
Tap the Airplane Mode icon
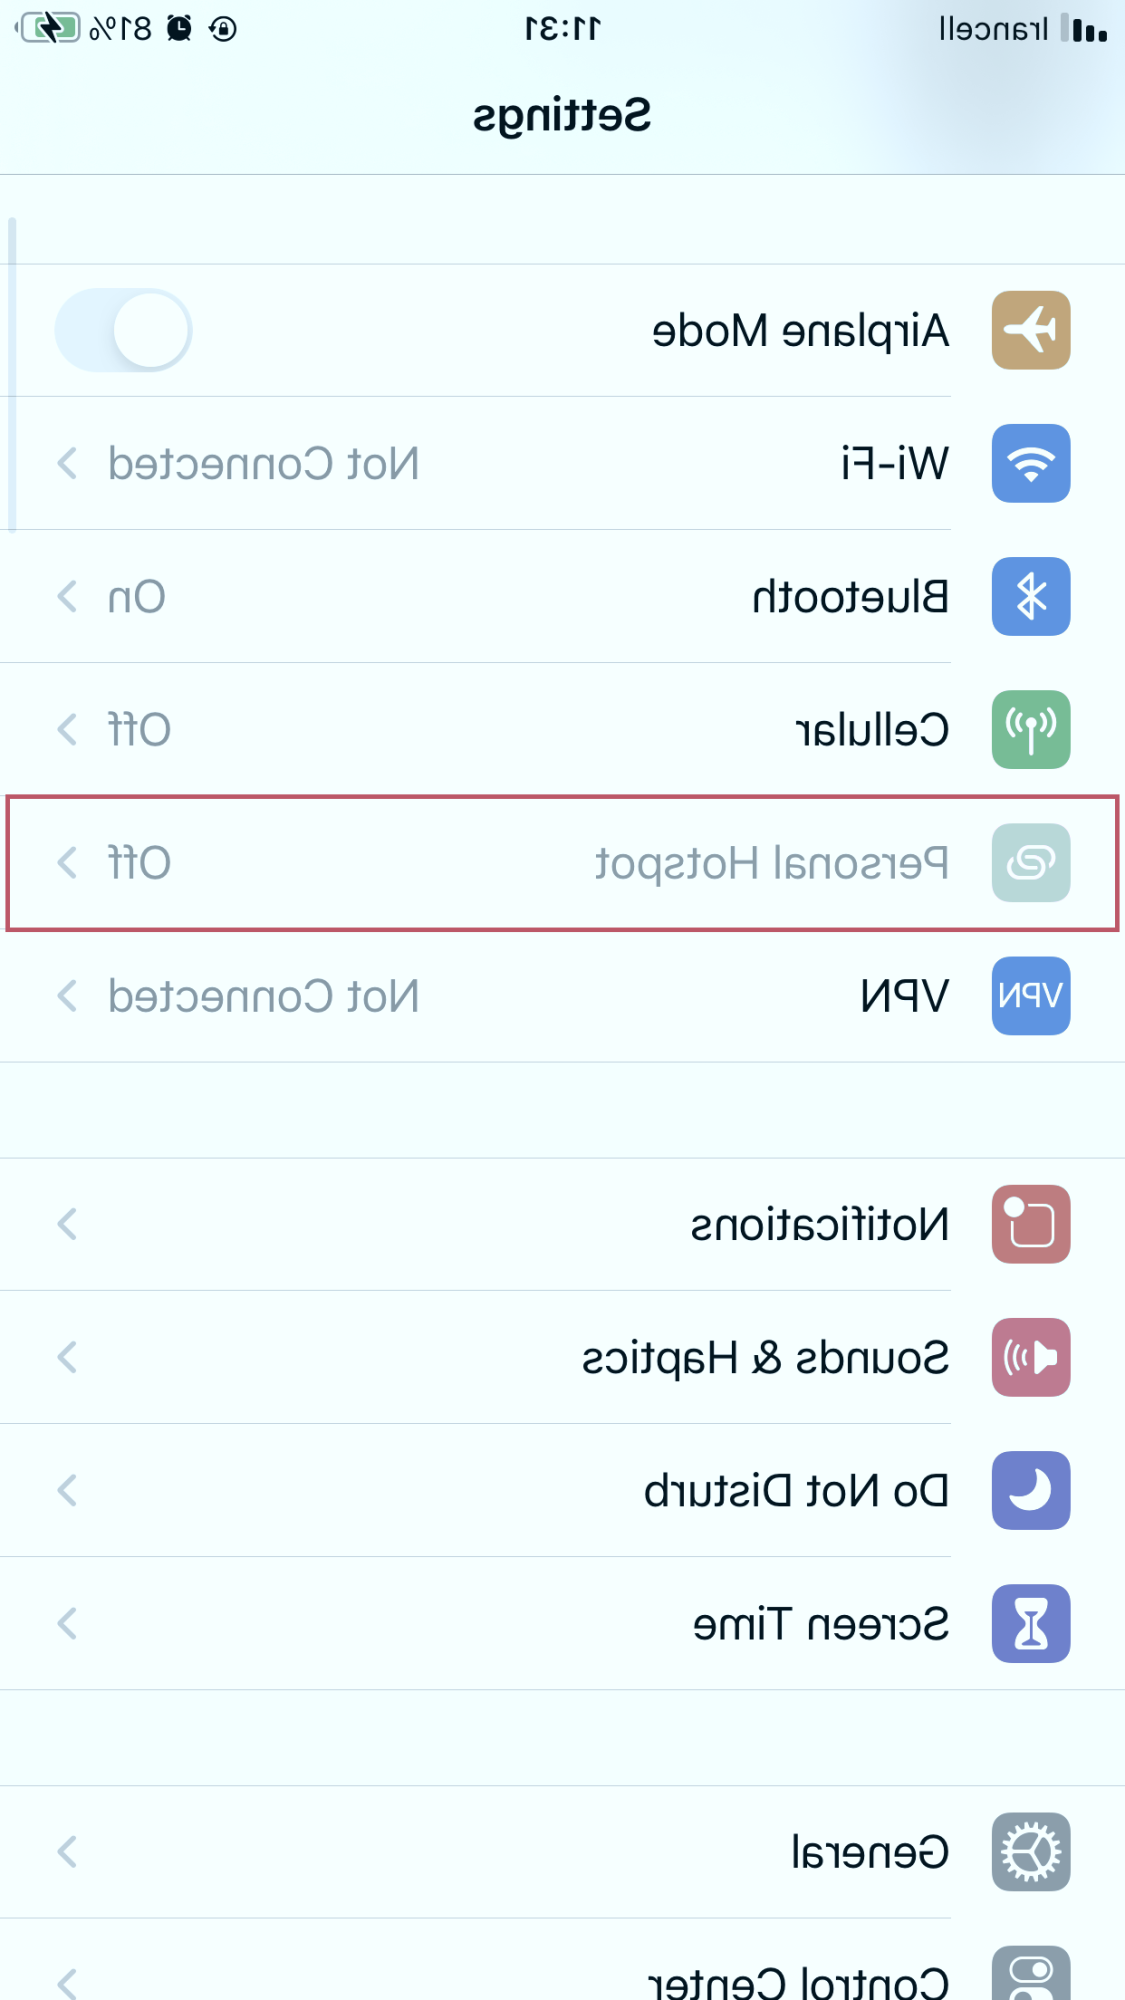coord(1030,331)
